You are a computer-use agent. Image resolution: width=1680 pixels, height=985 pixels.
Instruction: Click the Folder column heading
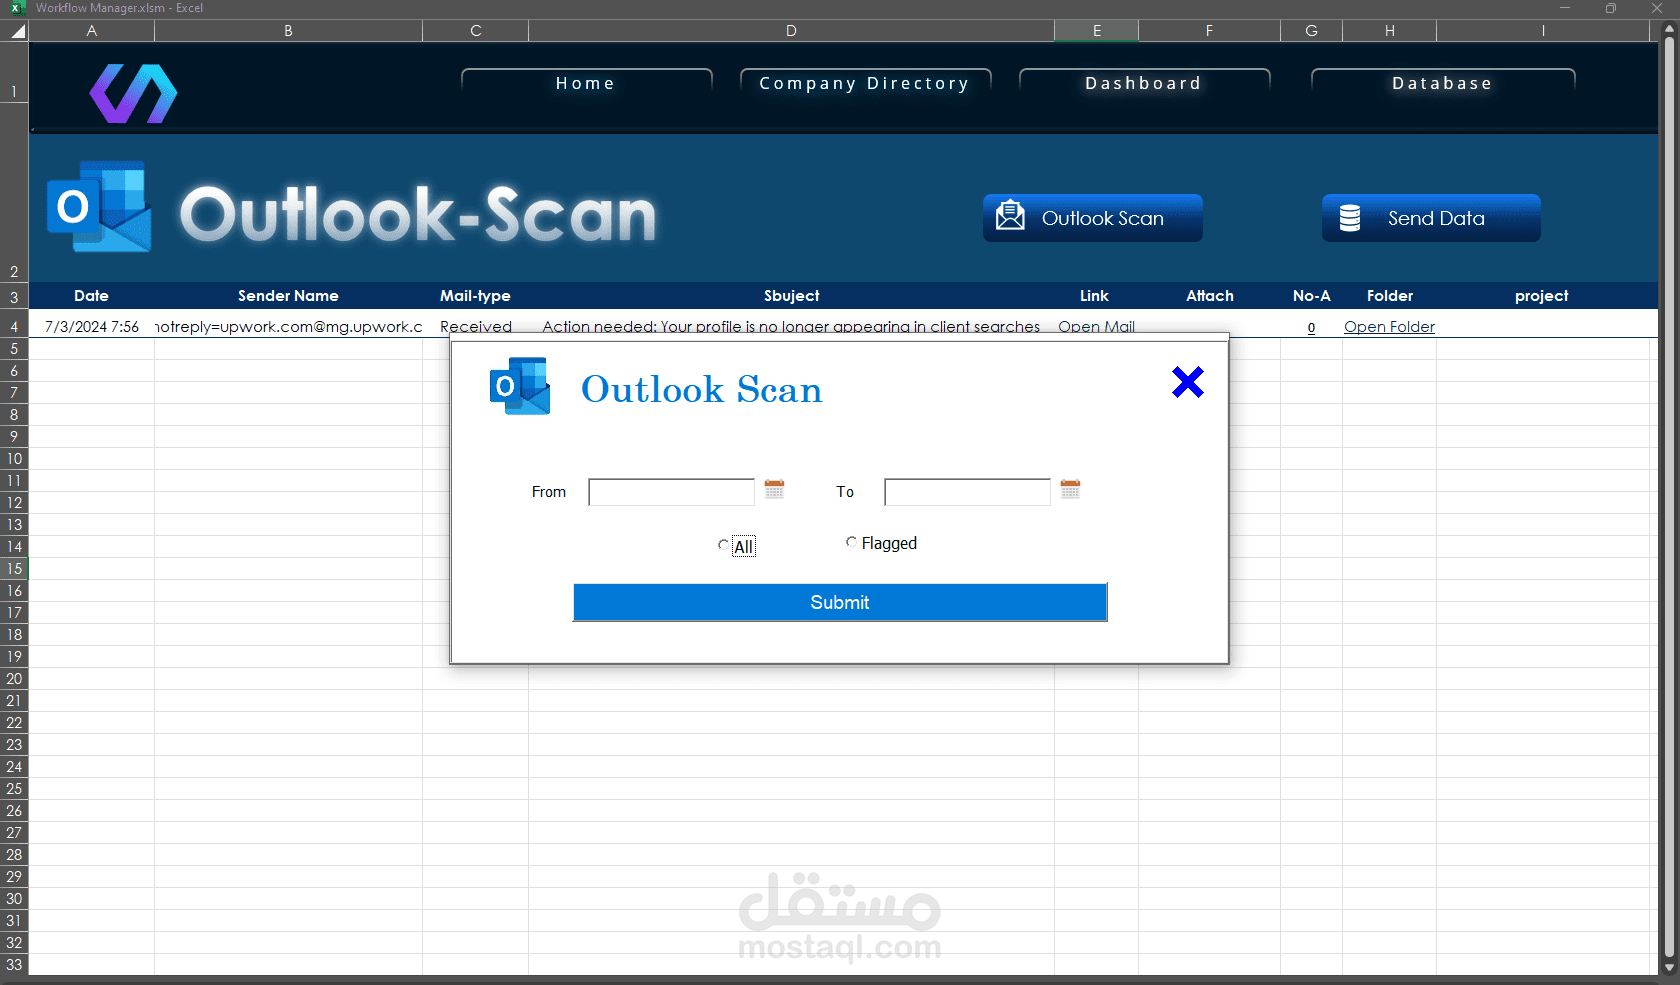tap(1390, 296)
